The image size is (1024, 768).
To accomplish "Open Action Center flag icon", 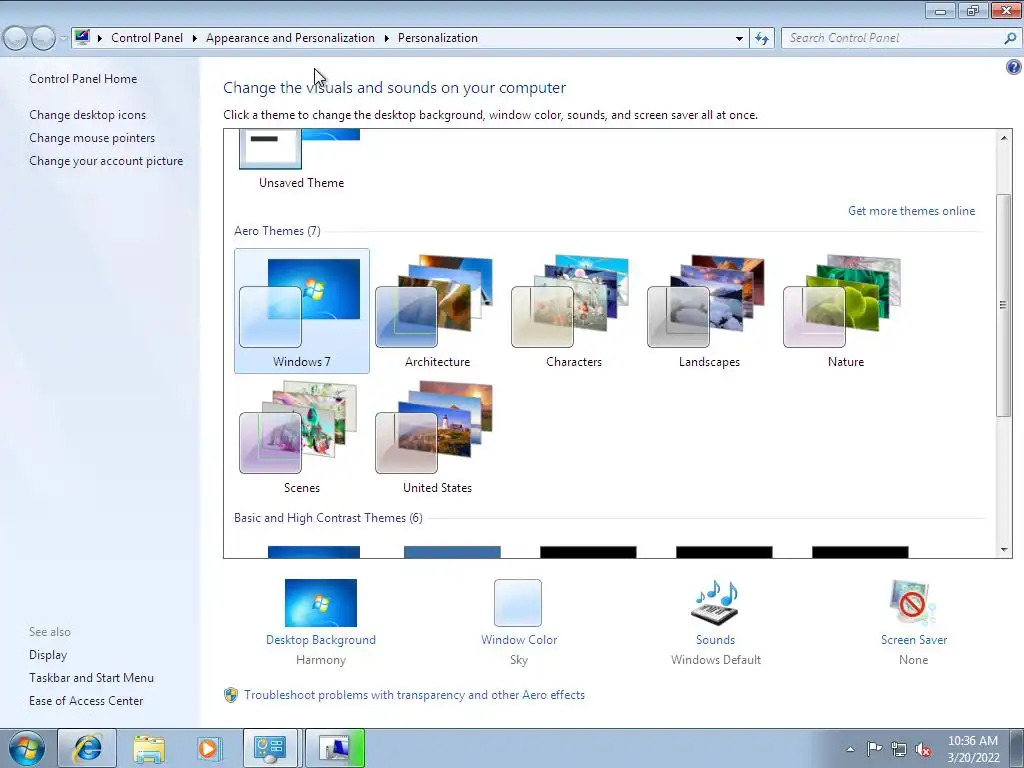I will (874, 749).
